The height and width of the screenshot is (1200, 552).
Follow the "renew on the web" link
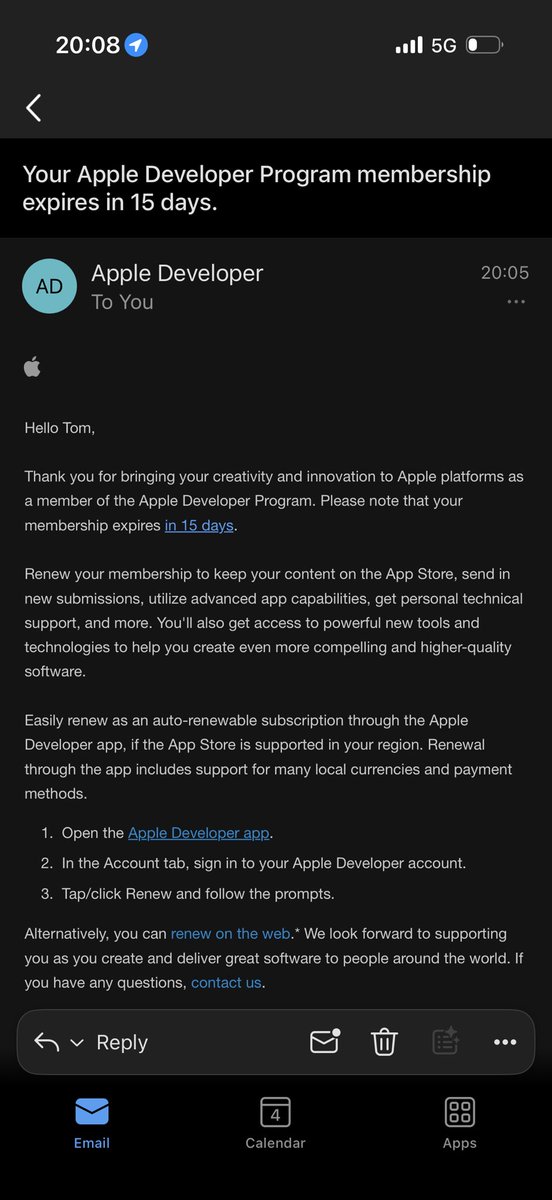[231, 933]
